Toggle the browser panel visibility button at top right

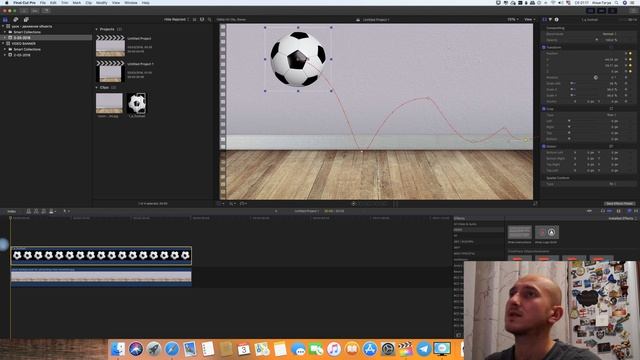click(x=591, y=11)
